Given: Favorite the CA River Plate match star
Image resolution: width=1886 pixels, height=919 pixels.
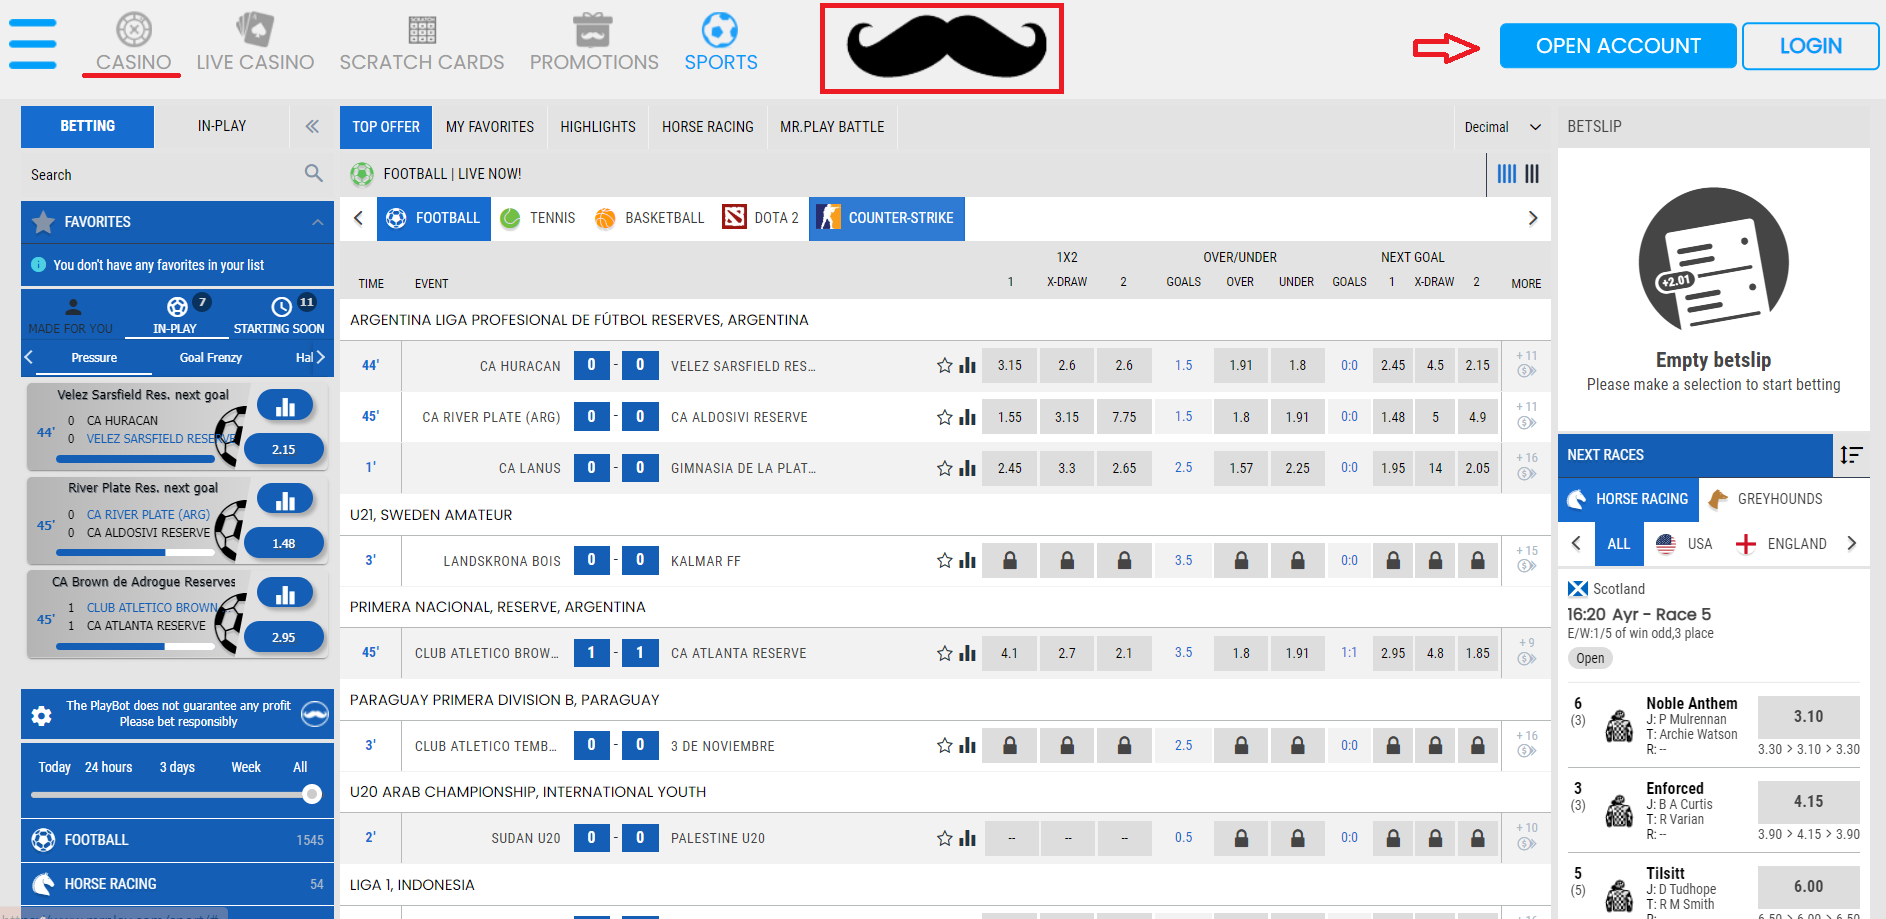Looking at the screenshot, I should click(x=944, y=417).
